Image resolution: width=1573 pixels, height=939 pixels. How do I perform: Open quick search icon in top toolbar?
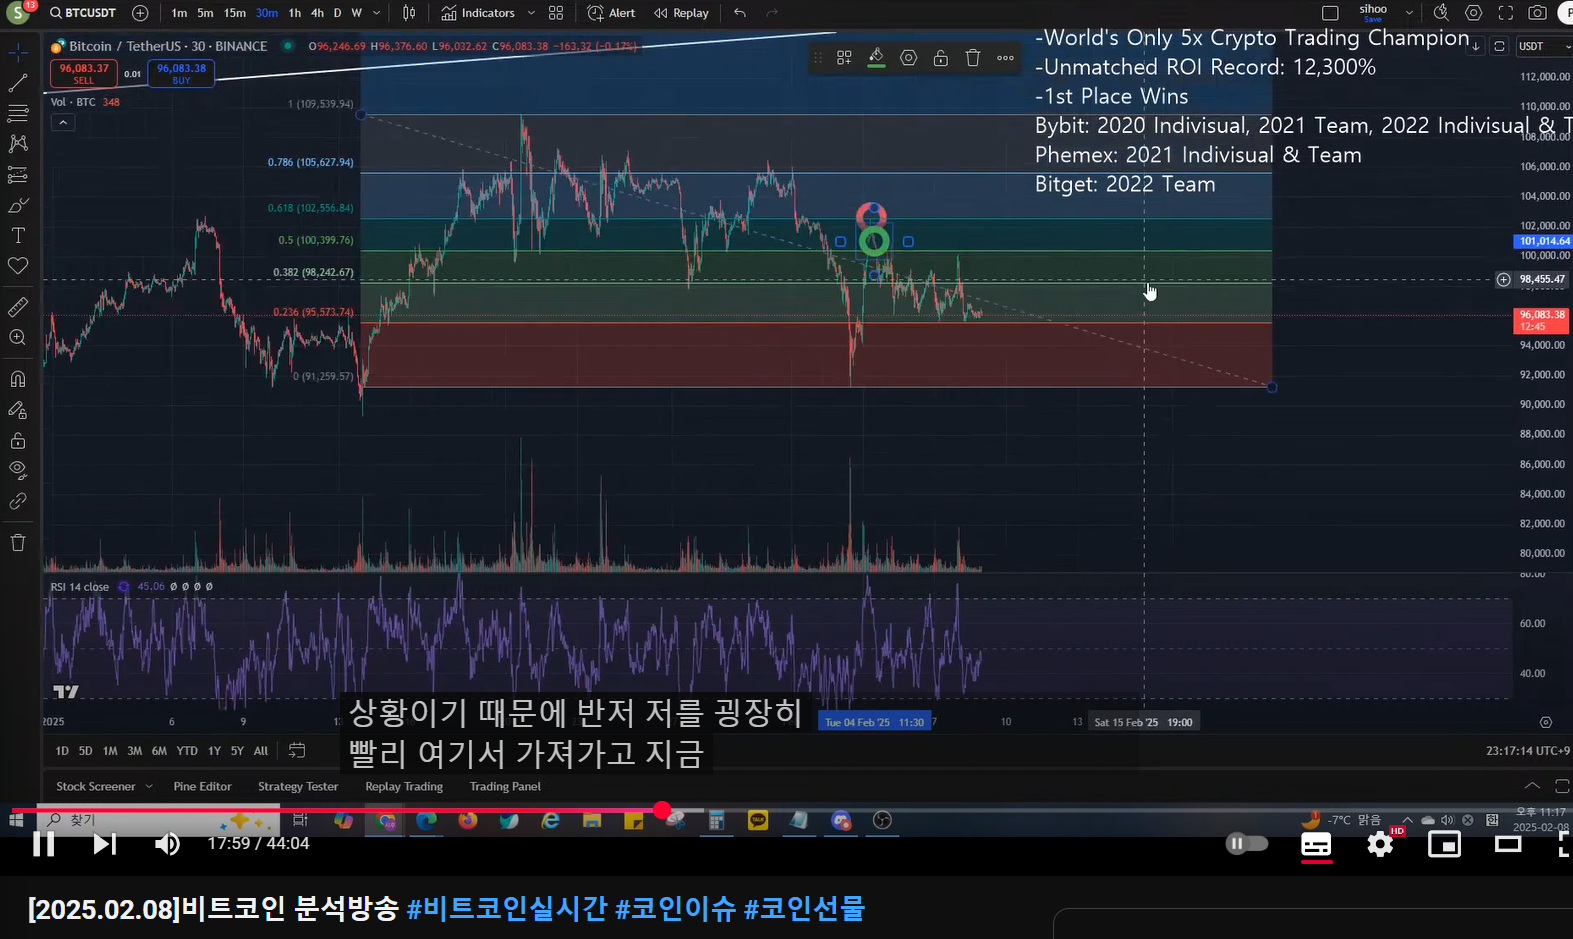pos(1441,13)
